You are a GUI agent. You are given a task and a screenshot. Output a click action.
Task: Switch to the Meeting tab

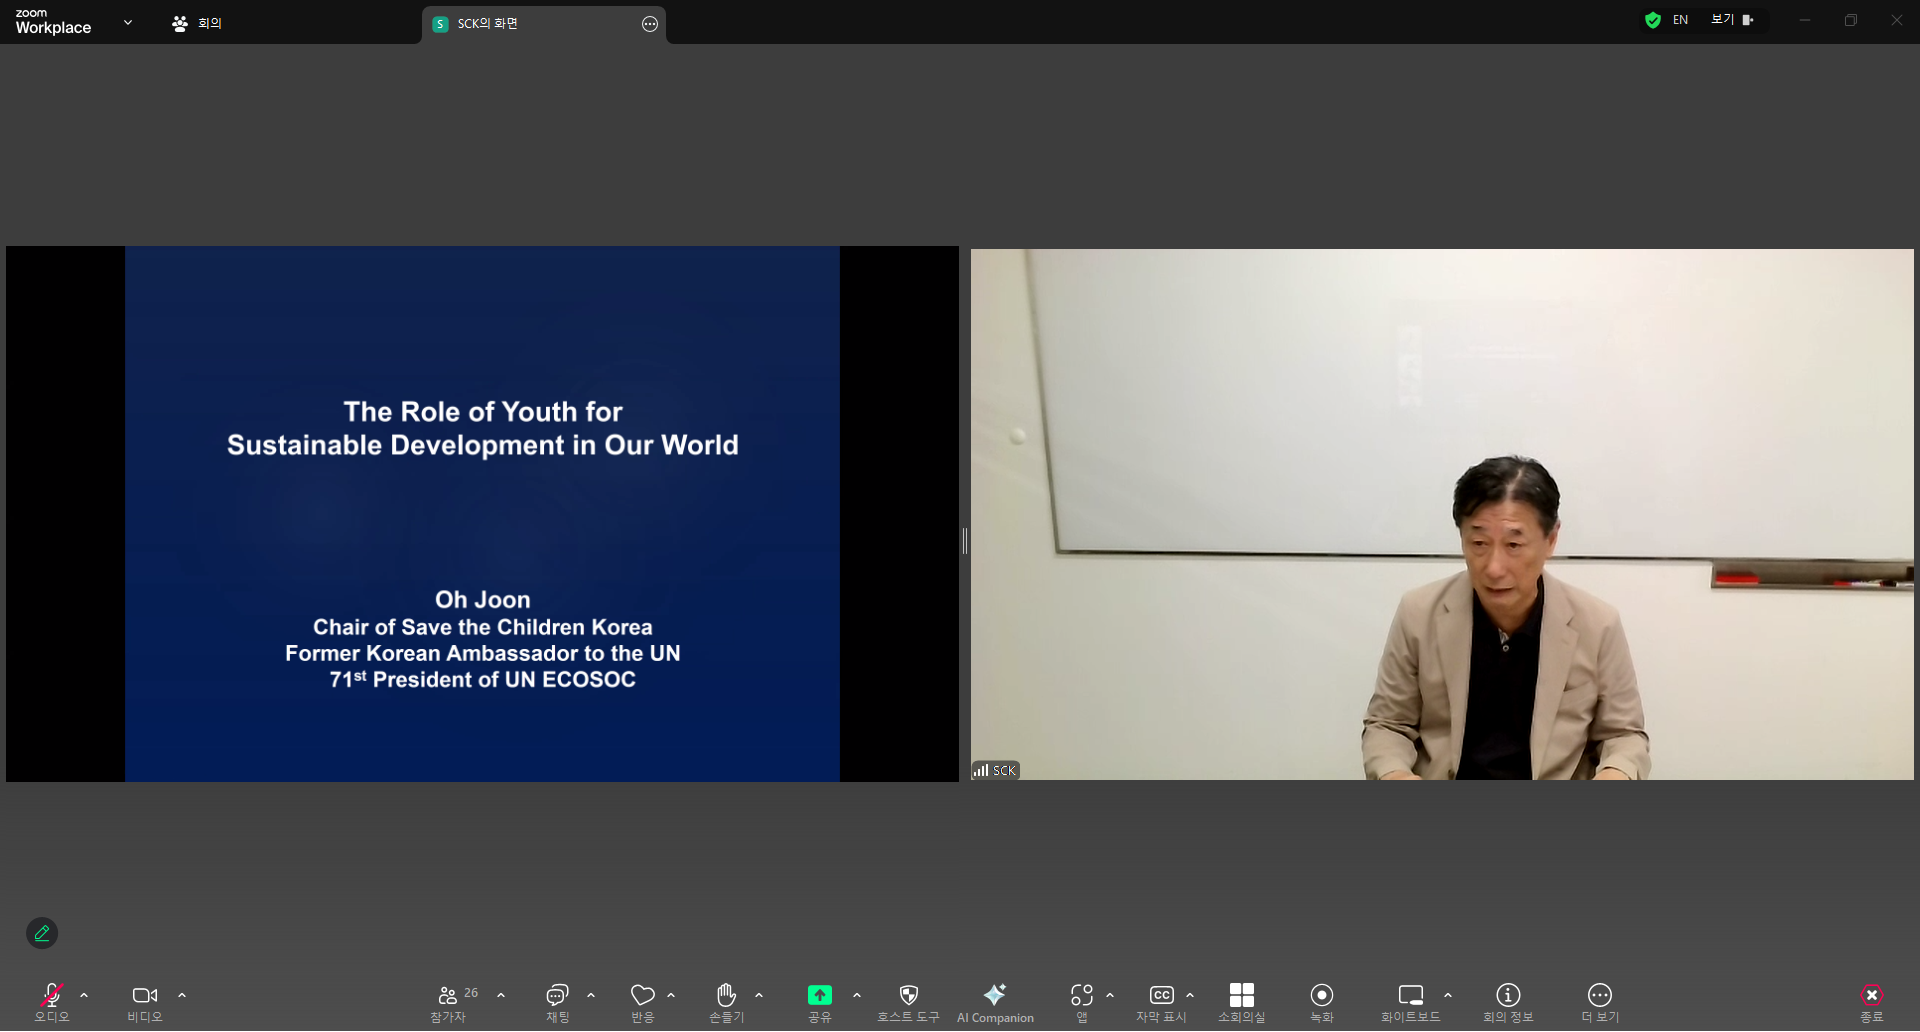pos(197,23)
